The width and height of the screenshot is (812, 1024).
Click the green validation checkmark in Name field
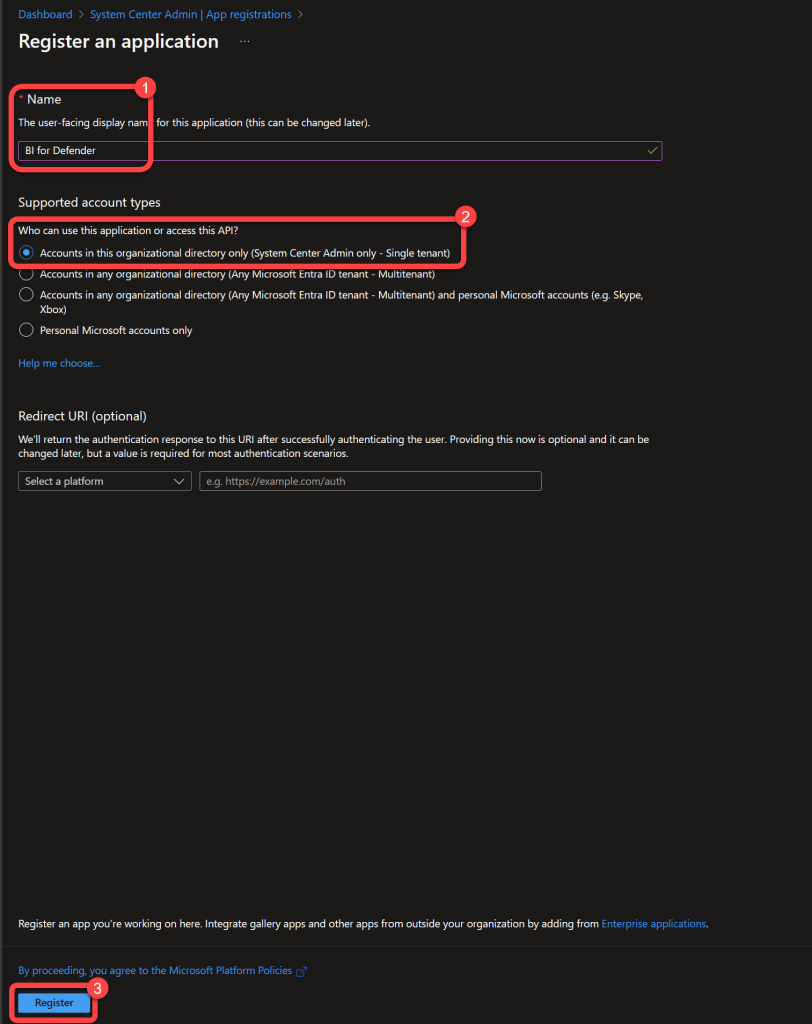coord(652,150)
